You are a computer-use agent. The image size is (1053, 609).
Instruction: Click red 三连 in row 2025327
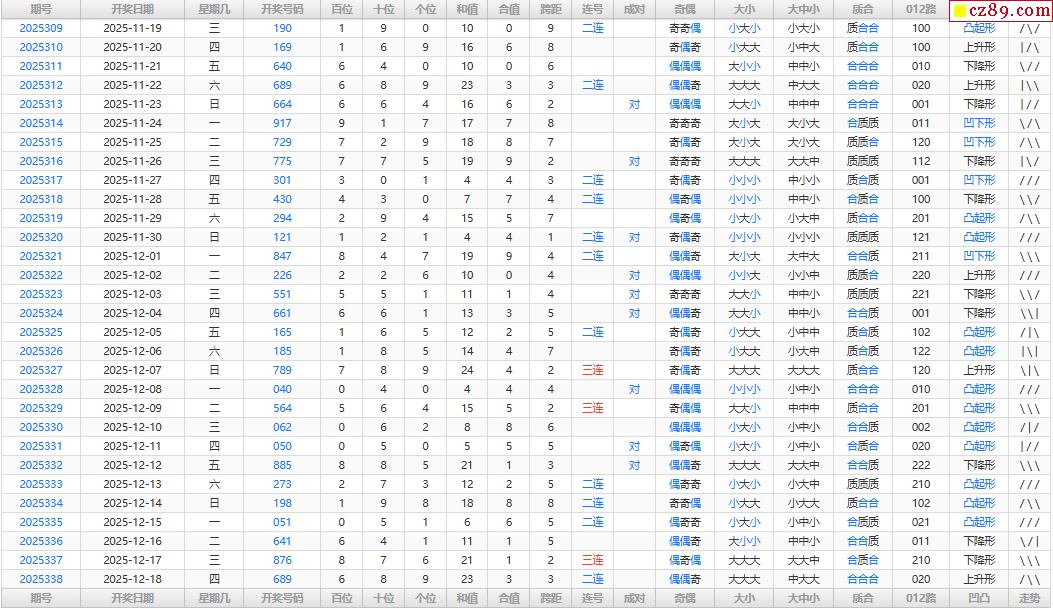(x=593, y=370)
